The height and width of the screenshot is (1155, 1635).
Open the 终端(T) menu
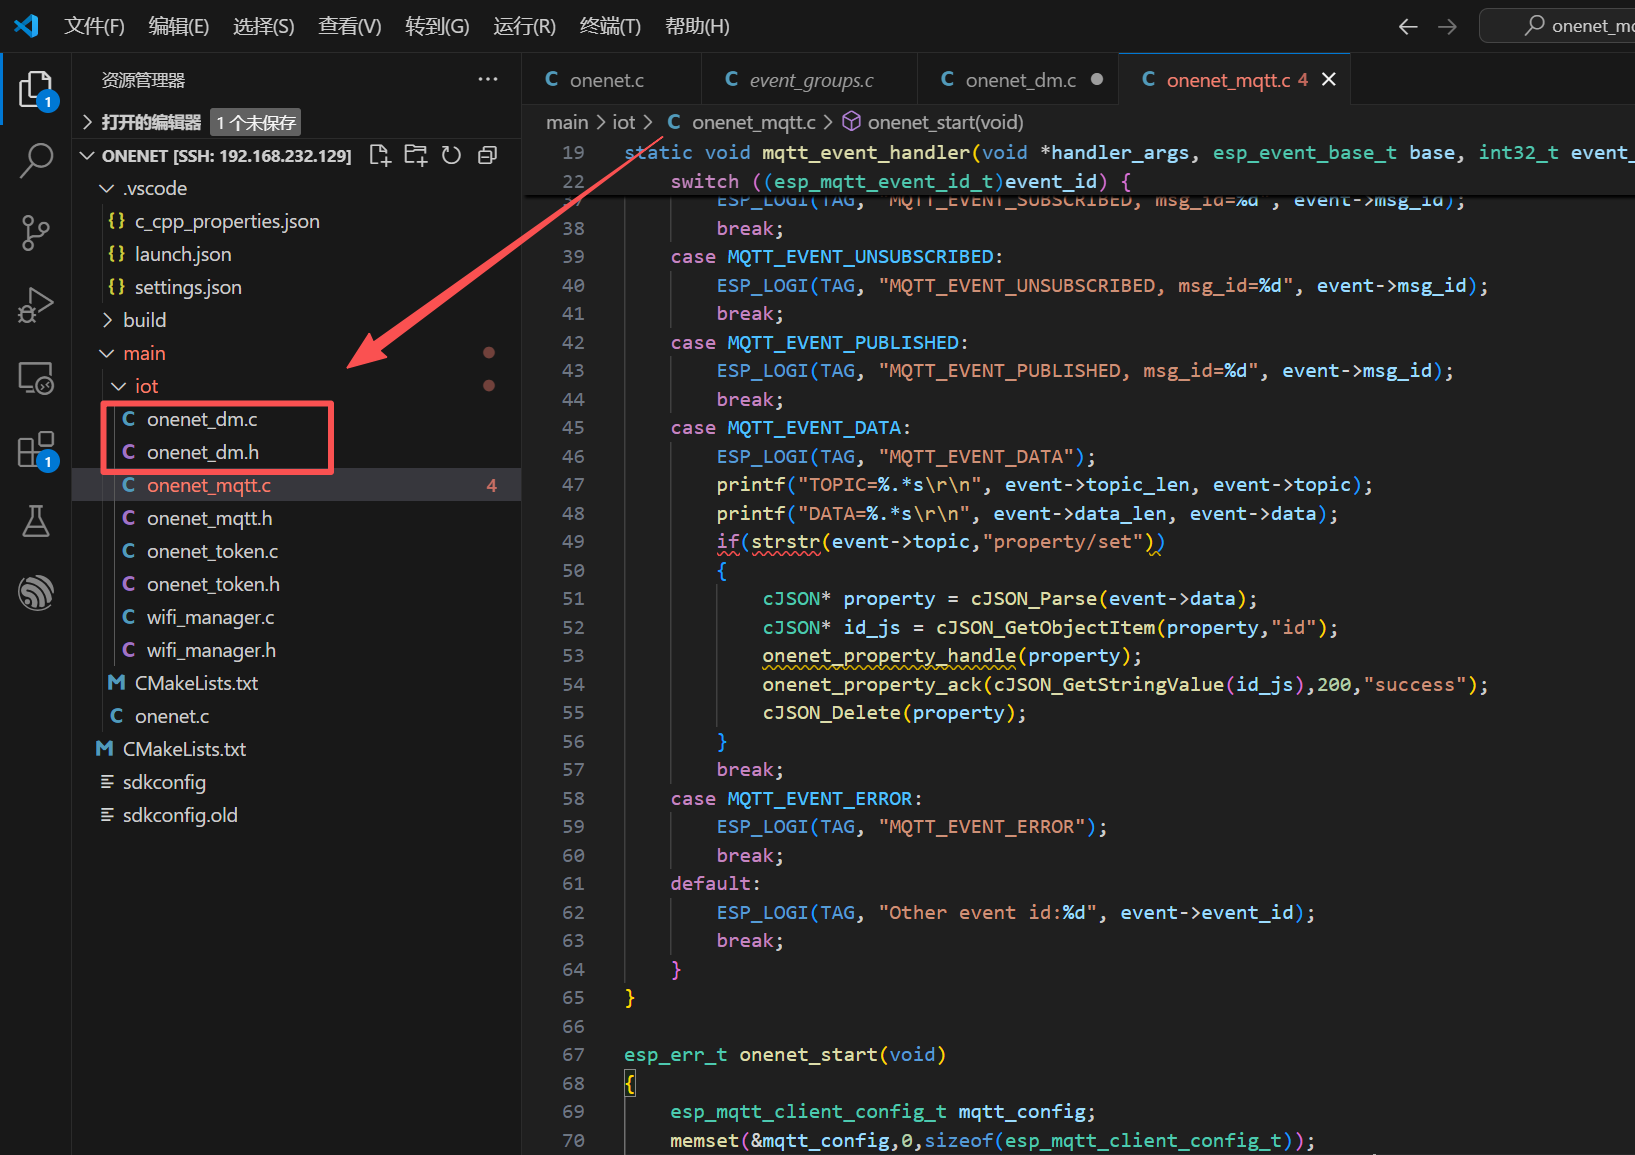pyautogui.click(x=610, y=26)
